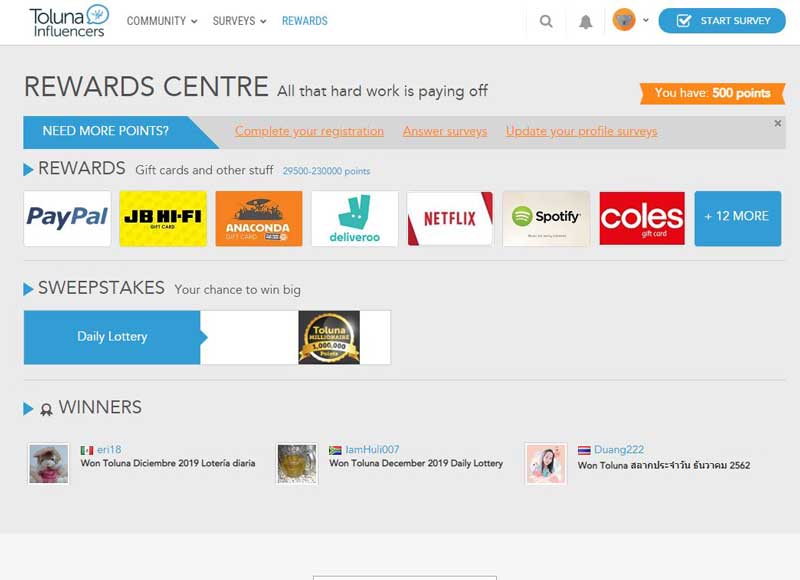This screenshot has height=580, width=800.
Task: Pick the Netflix reward tile
Action: 450,218
